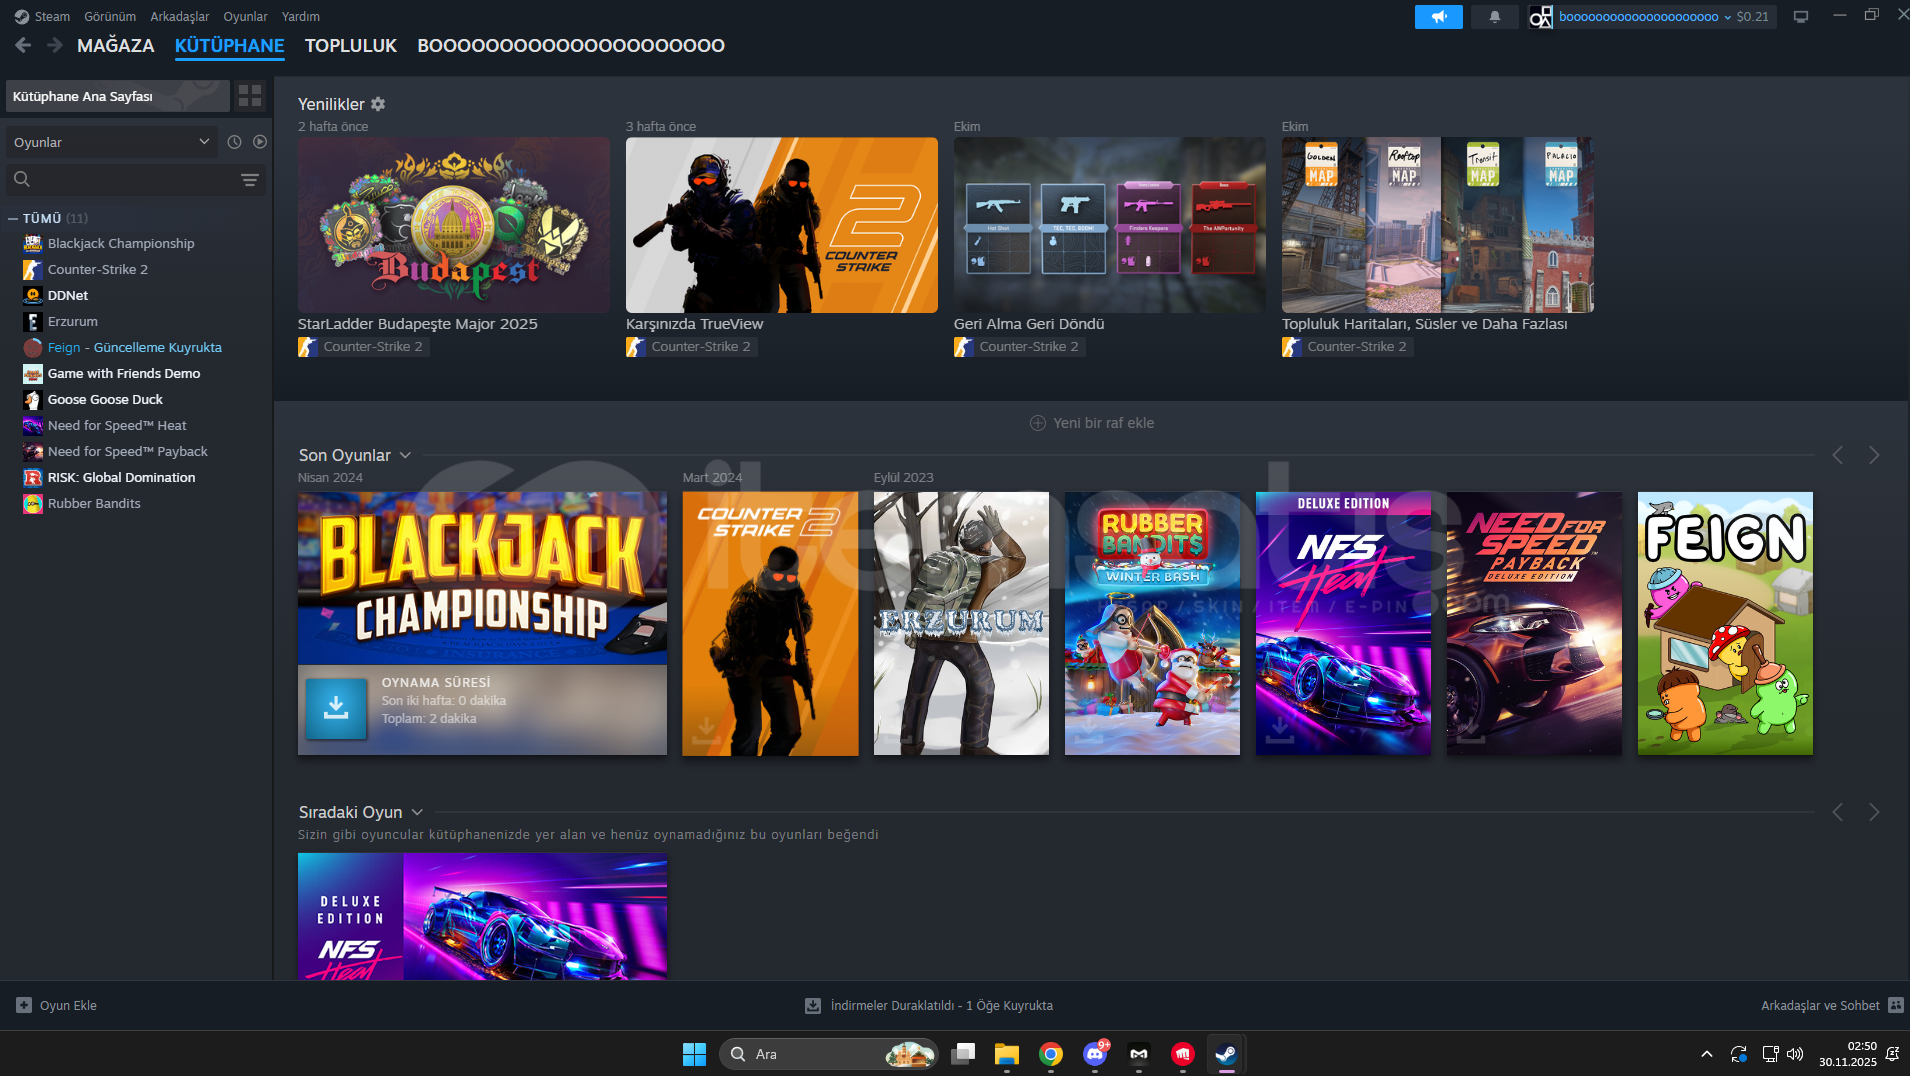This screenshot has height=1076, width=1910.
Task: Open Yenilikler settings gear
Action: [378, 104]
